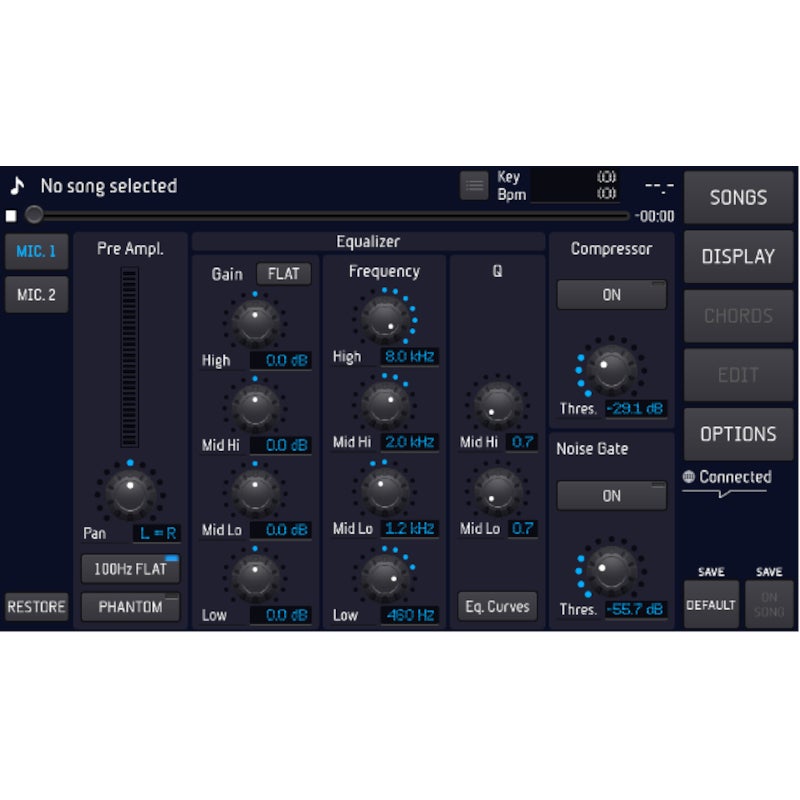Click the song position slider handle
The image size is (800, 800).
coord(34,215)
